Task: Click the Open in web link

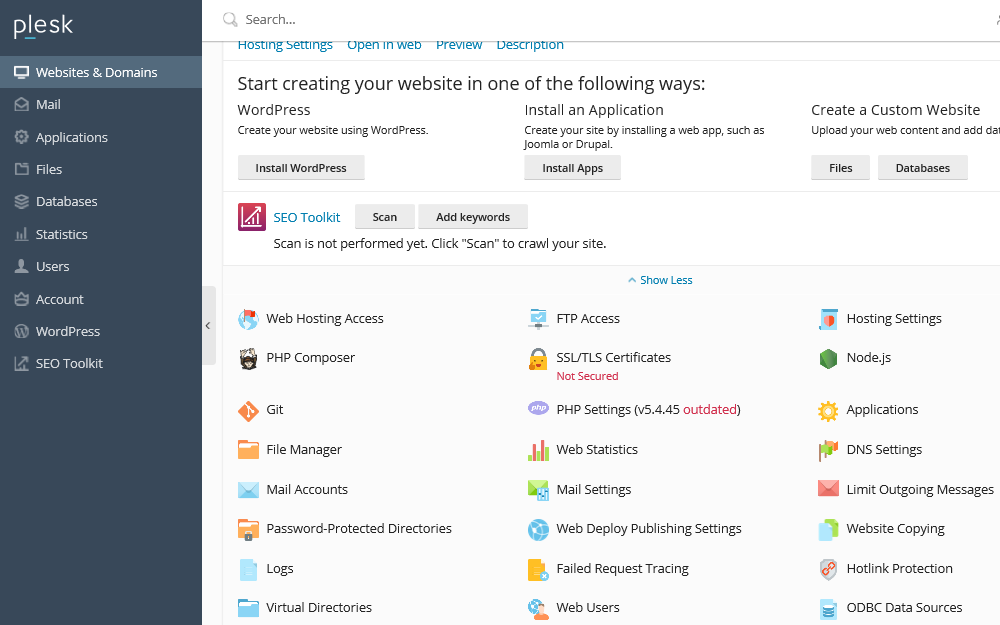Action: 384,45
